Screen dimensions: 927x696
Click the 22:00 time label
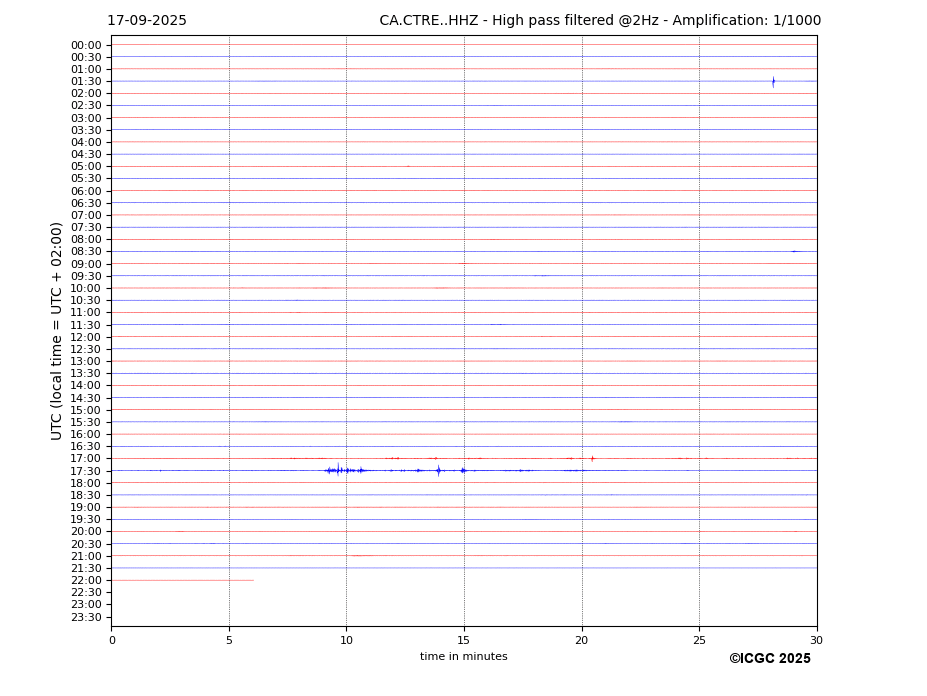pyautogui.click(x=86, y=581)
